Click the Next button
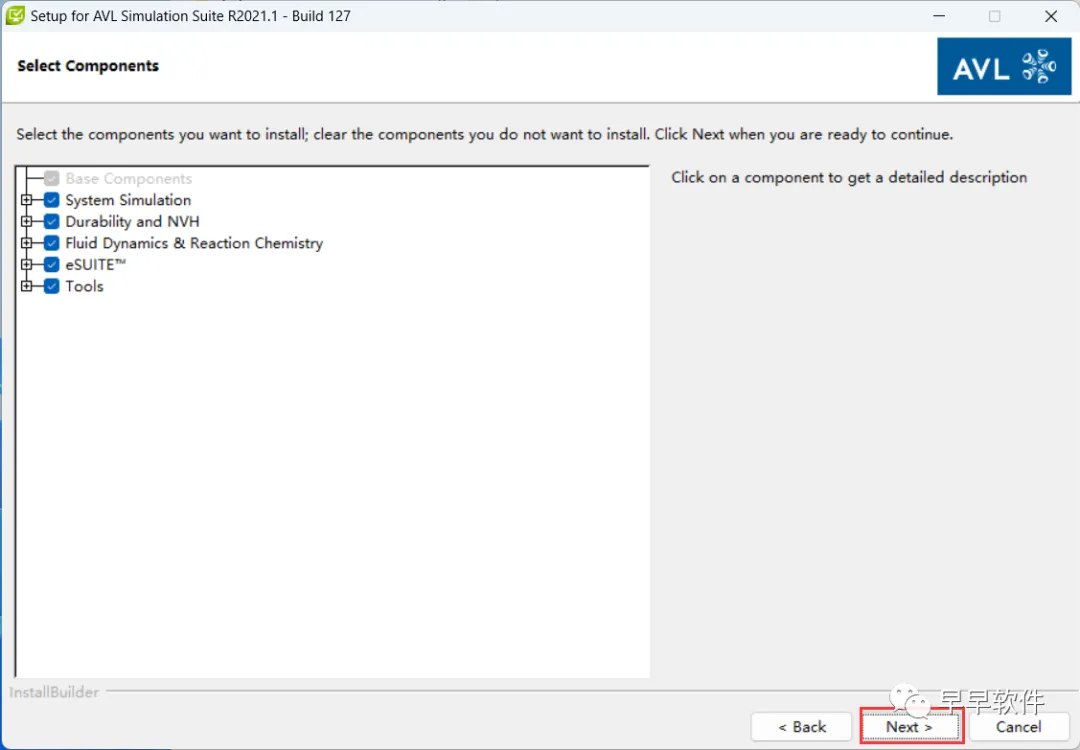Screen dimensions: 1080x750 click(x=911, y=727)
